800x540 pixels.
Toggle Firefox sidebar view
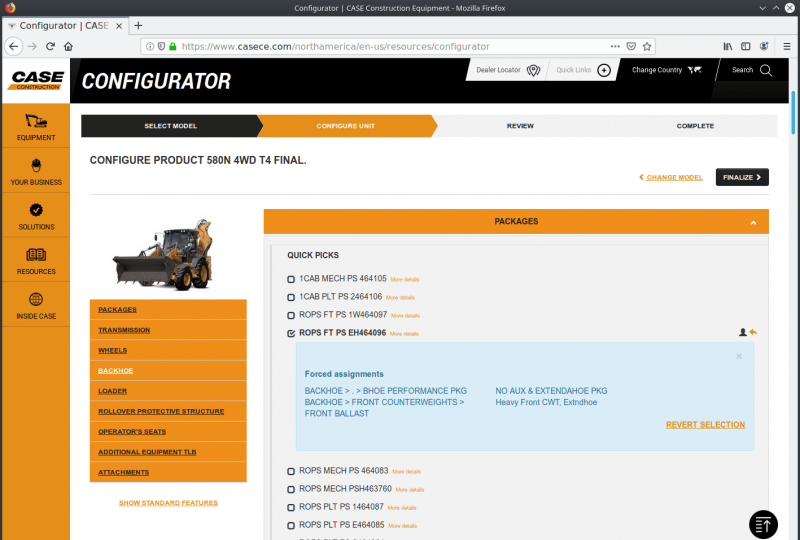pos(745,46)
